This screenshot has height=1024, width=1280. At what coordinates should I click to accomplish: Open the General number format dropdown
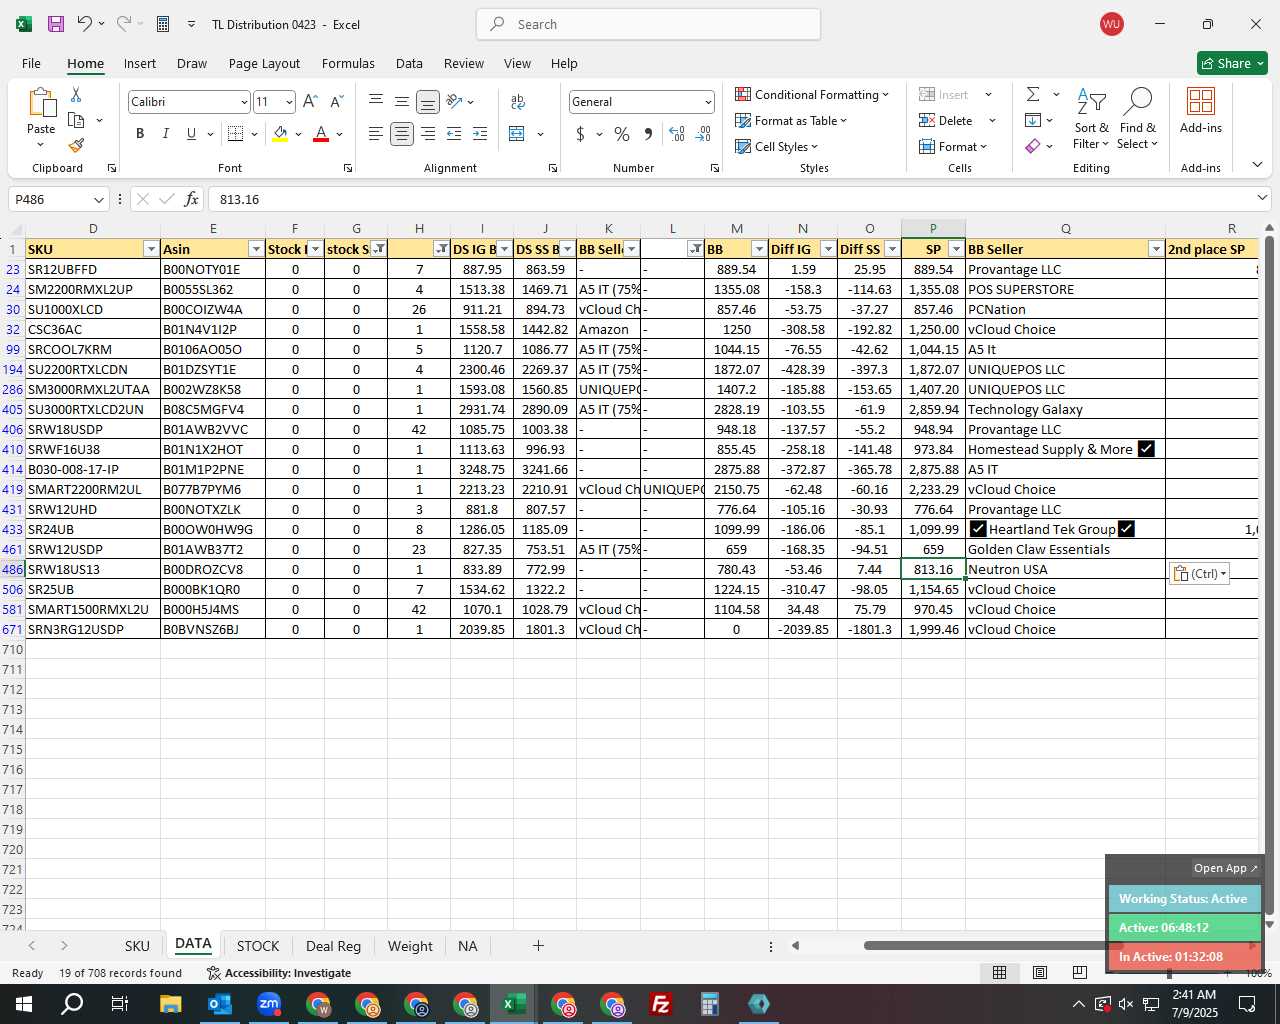[708, 102]
